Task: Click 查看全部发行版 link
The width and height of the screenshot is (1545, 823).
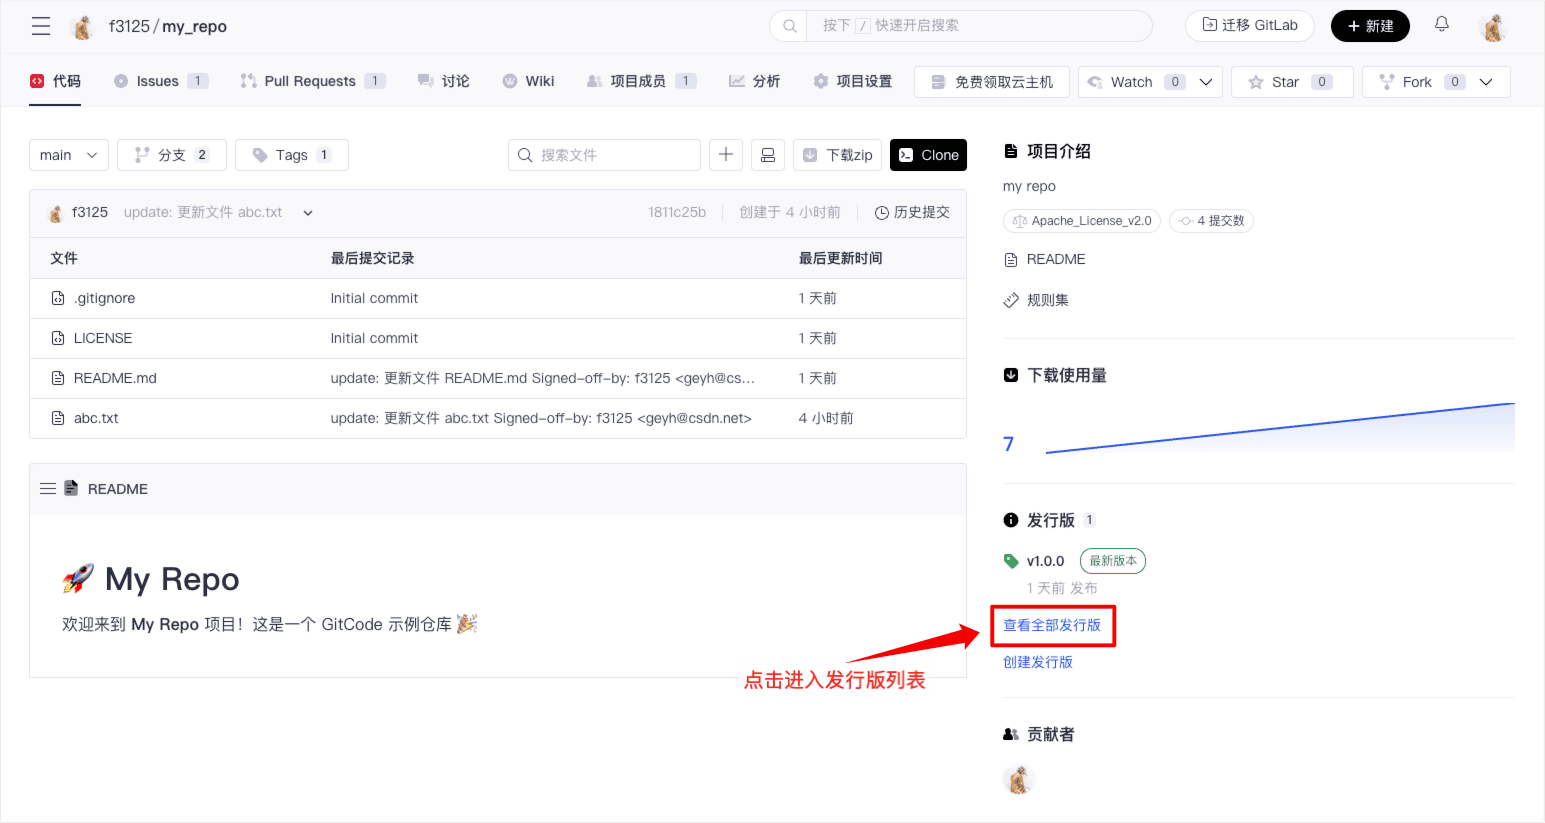Action: [x=1052, y=625]
